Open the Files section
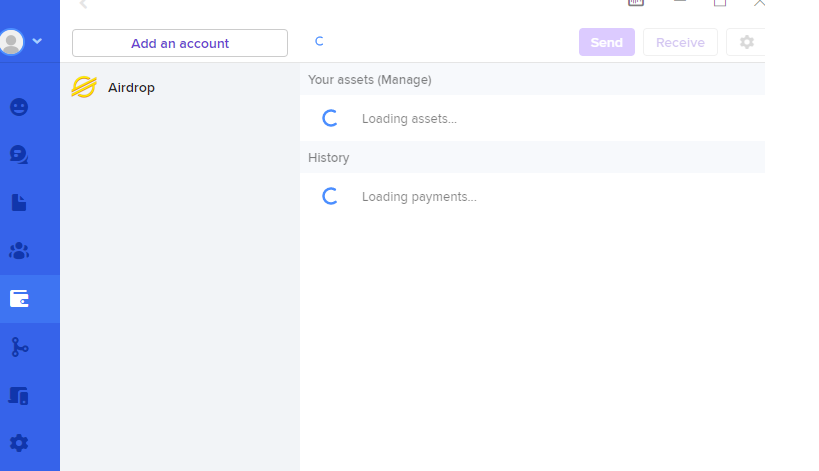The image size is (819, 471). click(x=19, y=203)
